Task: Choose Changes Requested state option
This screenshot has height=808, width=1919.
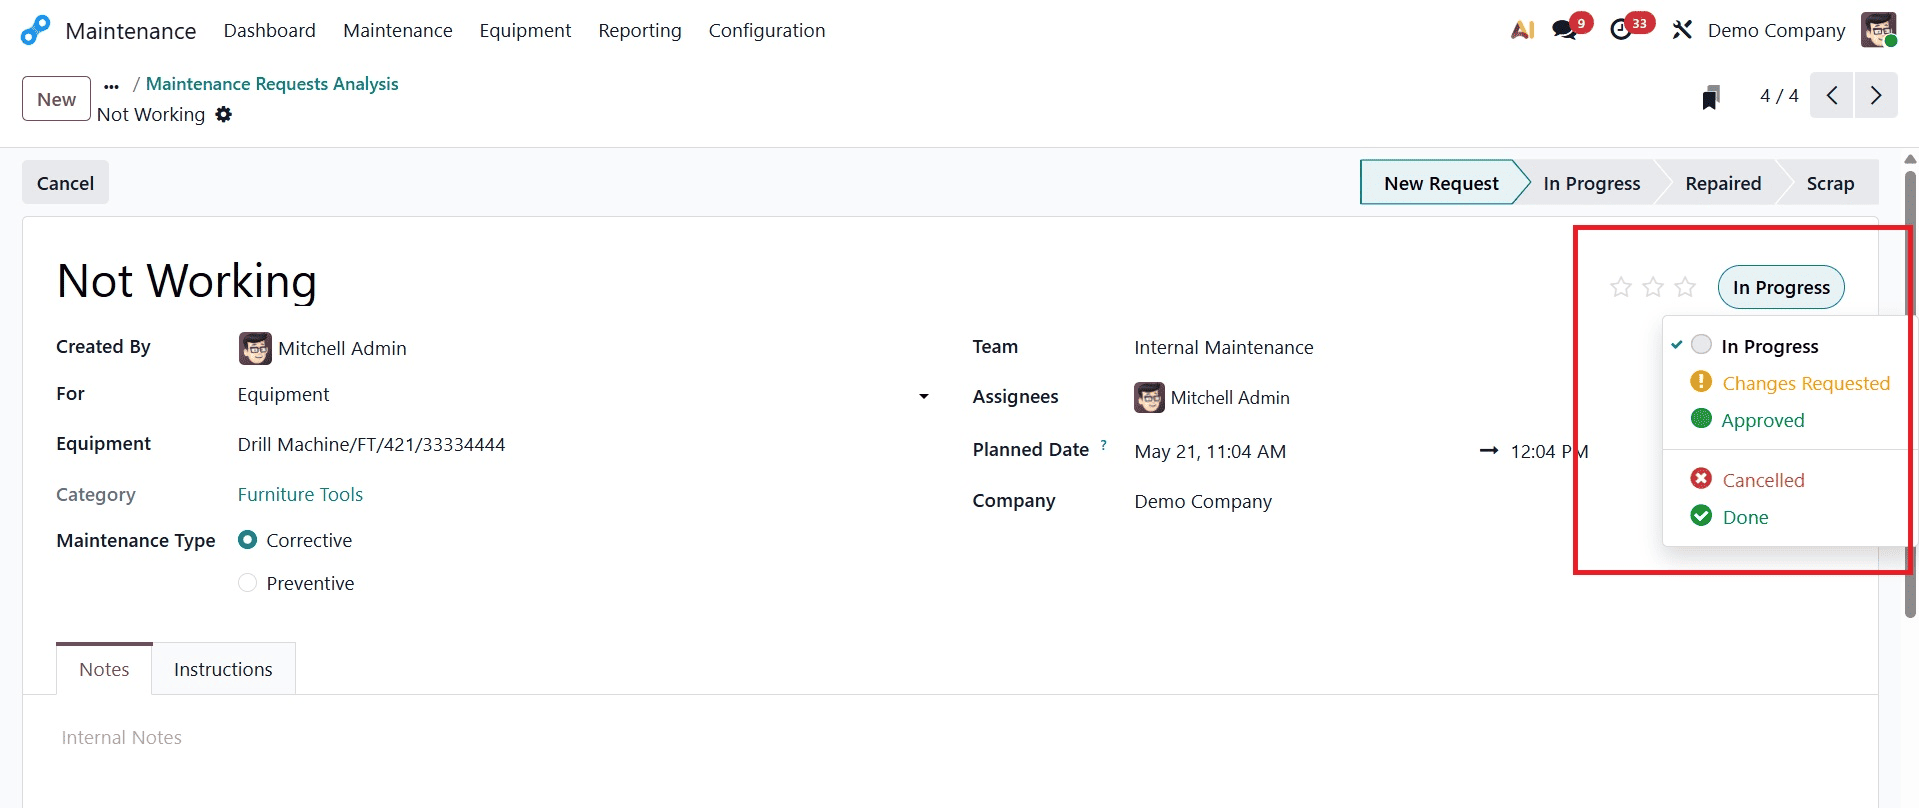Action: tap(1790, 383)
